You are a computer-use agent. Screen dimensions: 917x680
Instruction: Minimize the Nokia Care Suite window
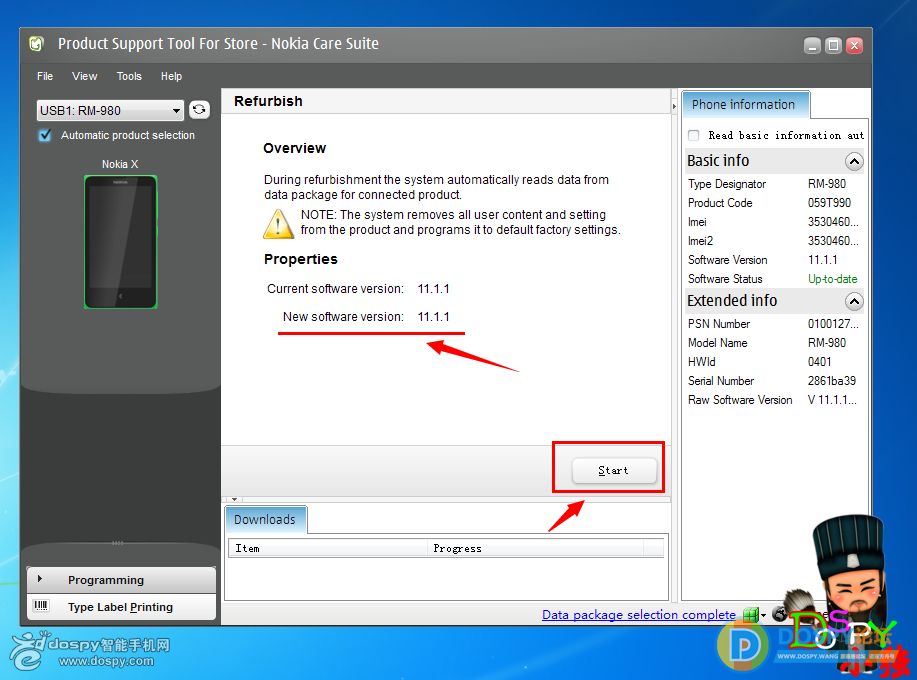coord(812,46)
